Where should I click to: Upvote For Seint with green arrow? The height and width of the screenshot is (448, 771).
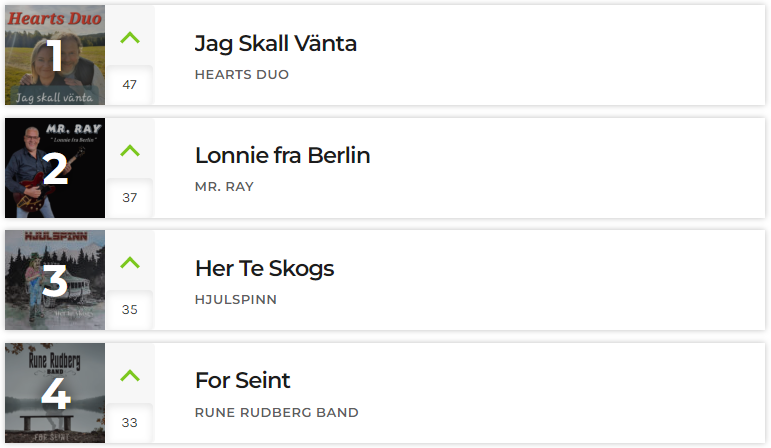[x=130, y=375]
